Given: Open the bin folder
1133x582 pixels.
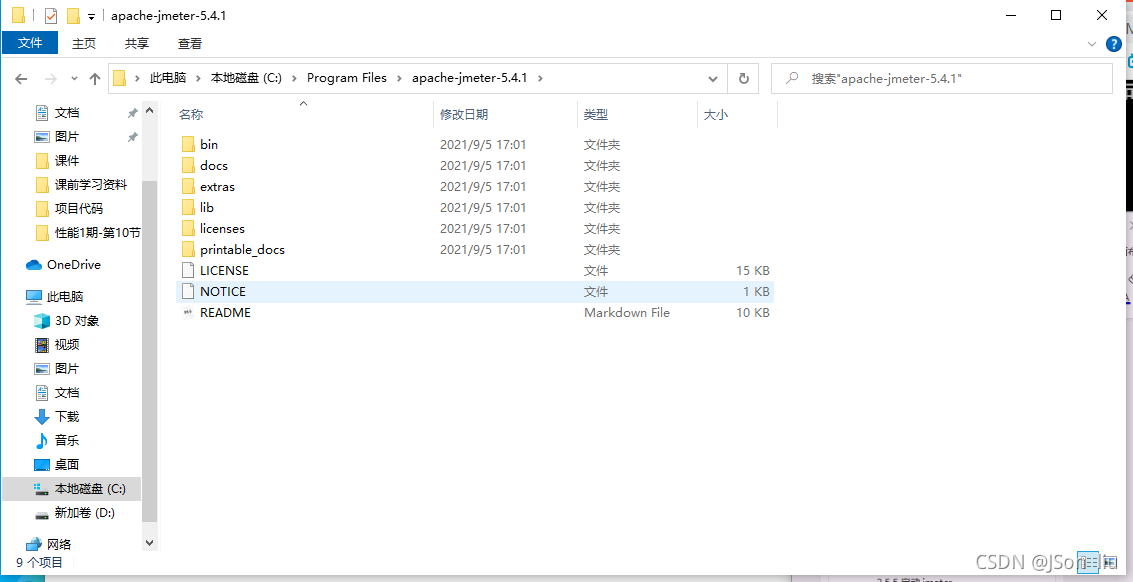Looking at the screenshot, I should pyautogui.click(x=209, y=145).
